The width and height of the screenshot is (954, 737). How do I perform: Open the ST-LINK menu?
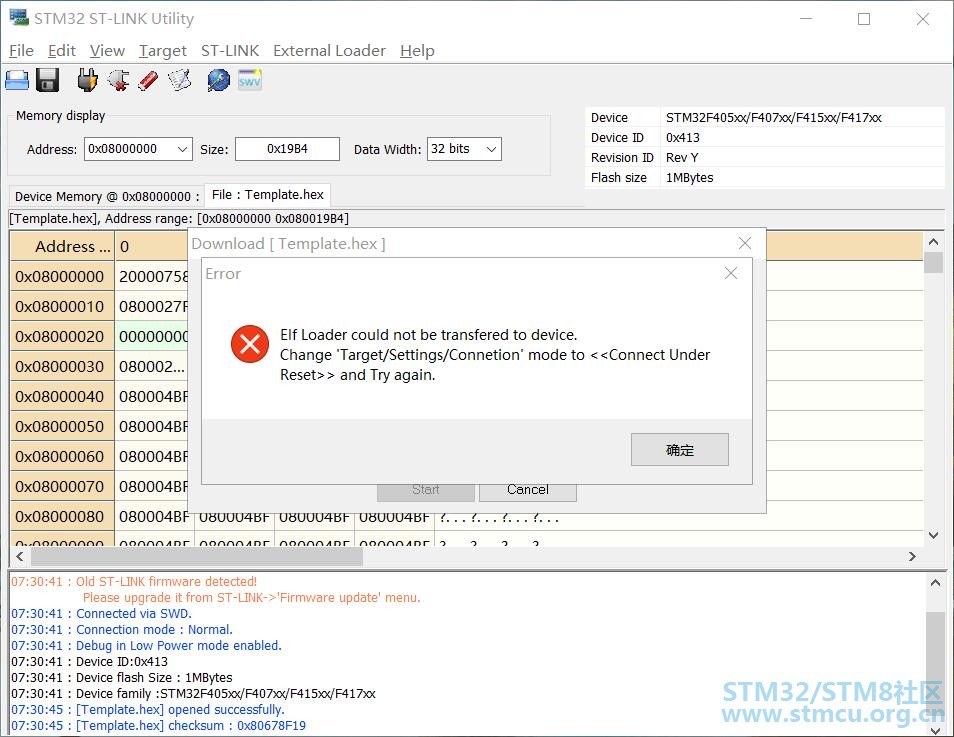point(230,51)
